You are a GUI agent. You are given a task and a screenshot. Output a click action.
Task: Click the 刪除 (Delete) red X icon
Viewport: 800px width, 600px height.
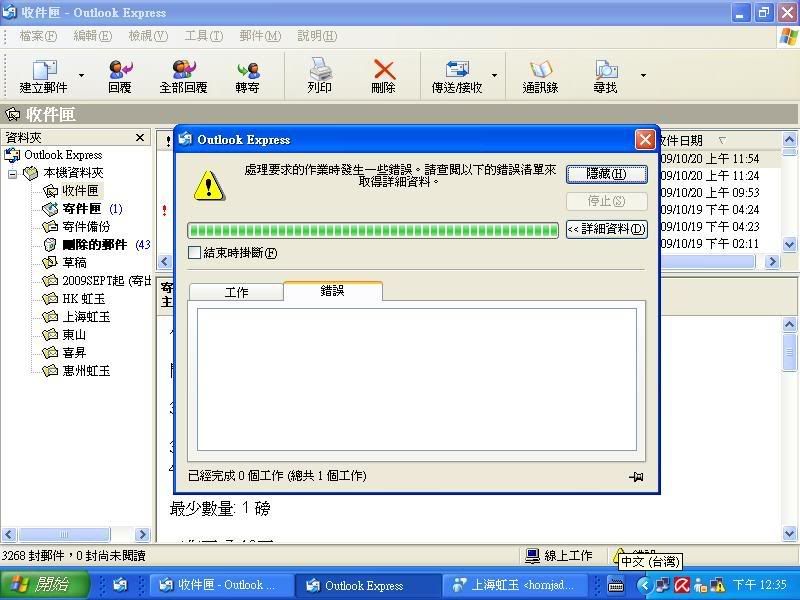tap(383, 70)
